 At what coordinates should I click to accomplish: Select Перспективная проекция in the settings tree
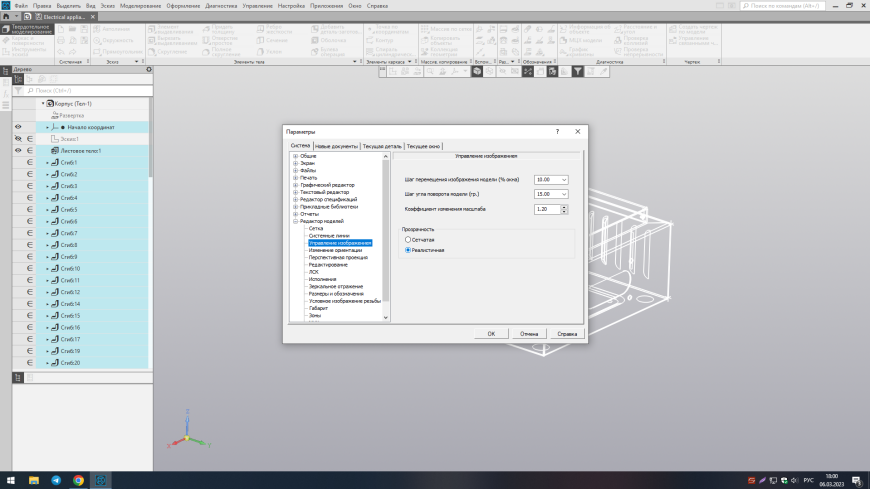(336, 257)
